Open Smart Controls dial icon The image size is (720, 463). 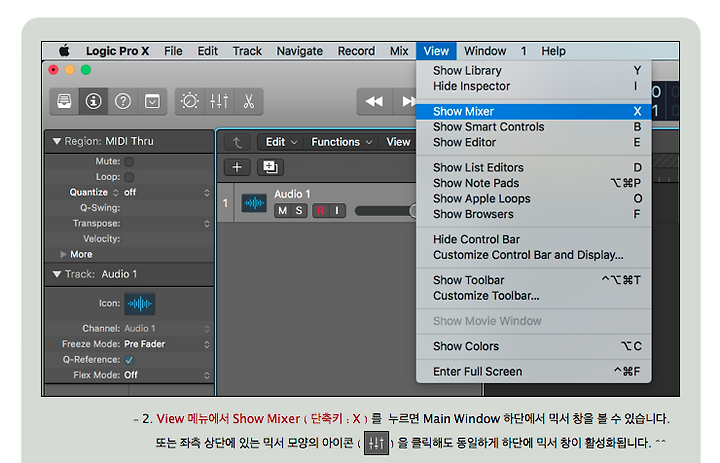[x=190, y=101]
